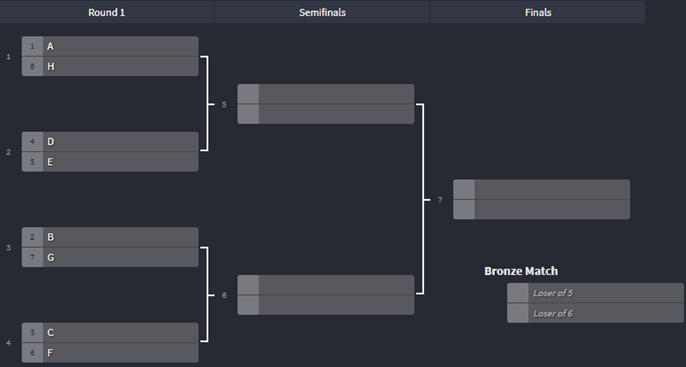This screenshot has height=367, width=686.
Task: Open the top slot of semifinal match 5
Action: 326,94
